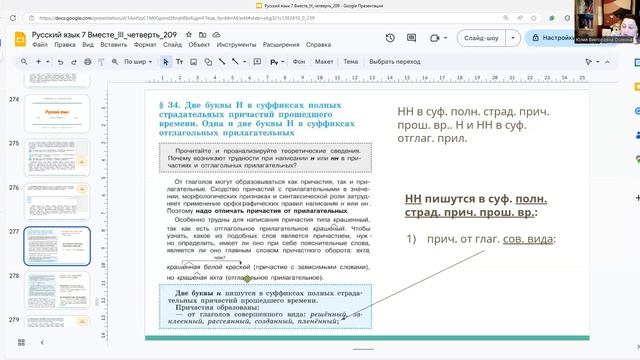Image resolution: width=640 pixels, height=360 pixels.
Task: Undo the last action
Action: pyautogui.click(x=60, y=62)
